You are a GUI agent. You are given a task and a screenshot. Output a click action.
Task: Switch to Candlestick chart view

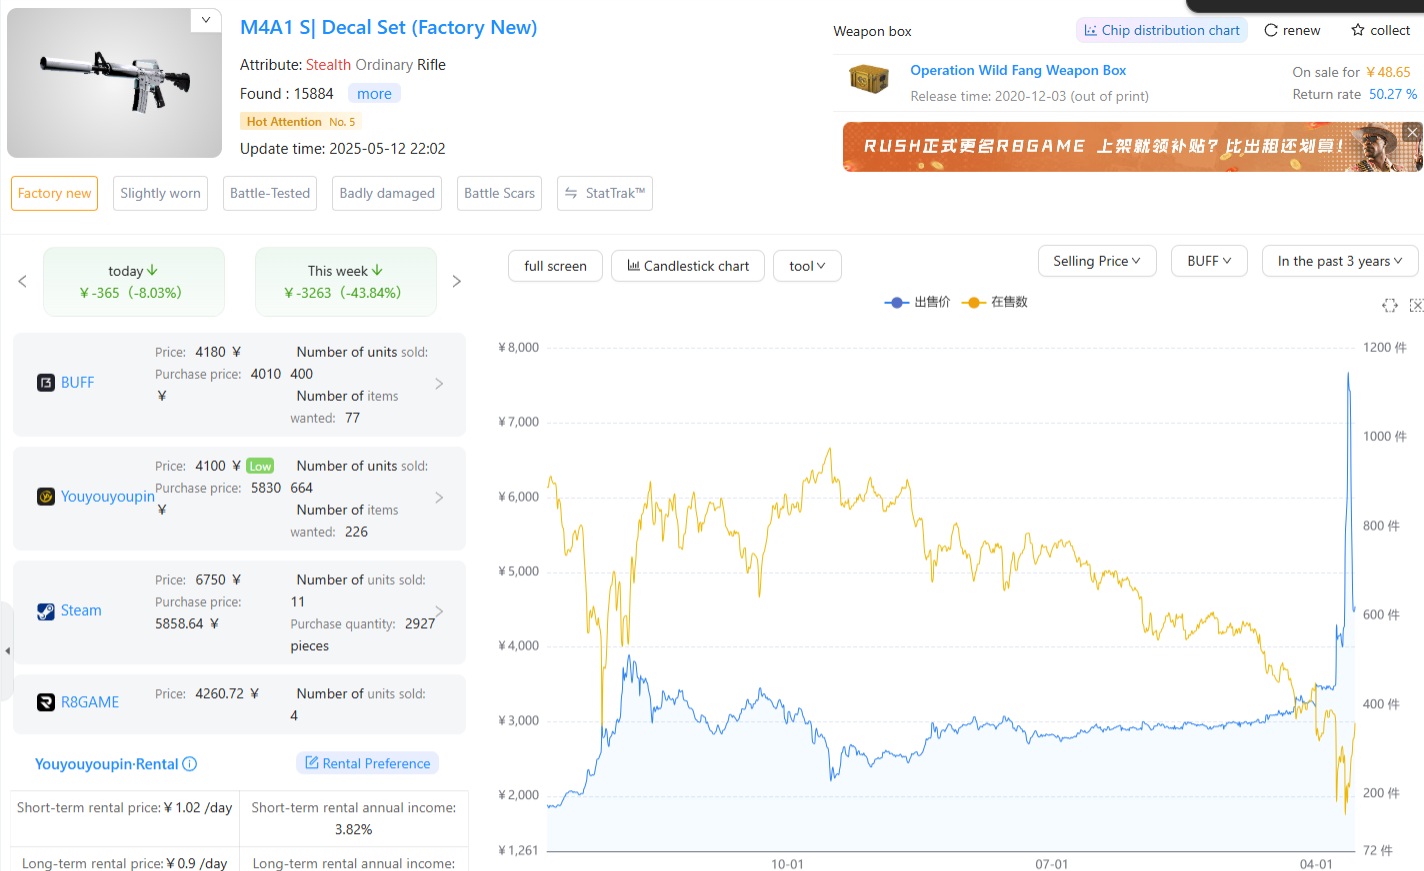click(x=688, y=266)
